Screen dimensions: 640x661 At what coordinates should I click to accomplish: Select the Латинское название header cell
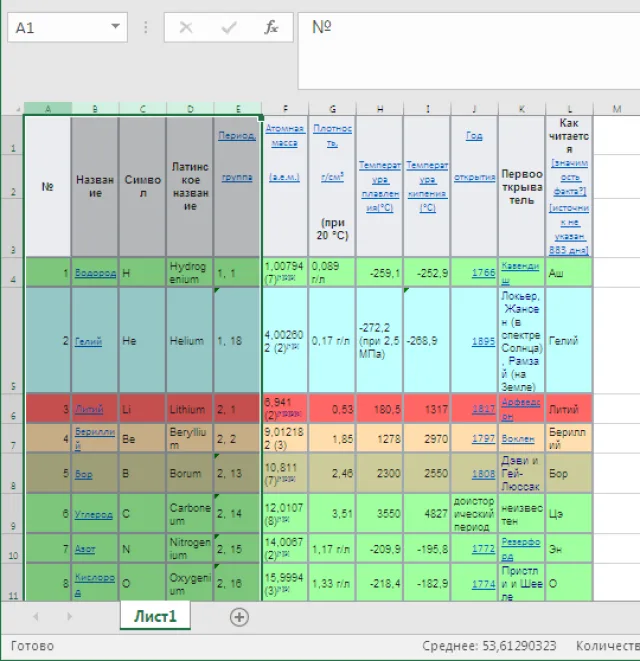[x=190, y=186]
